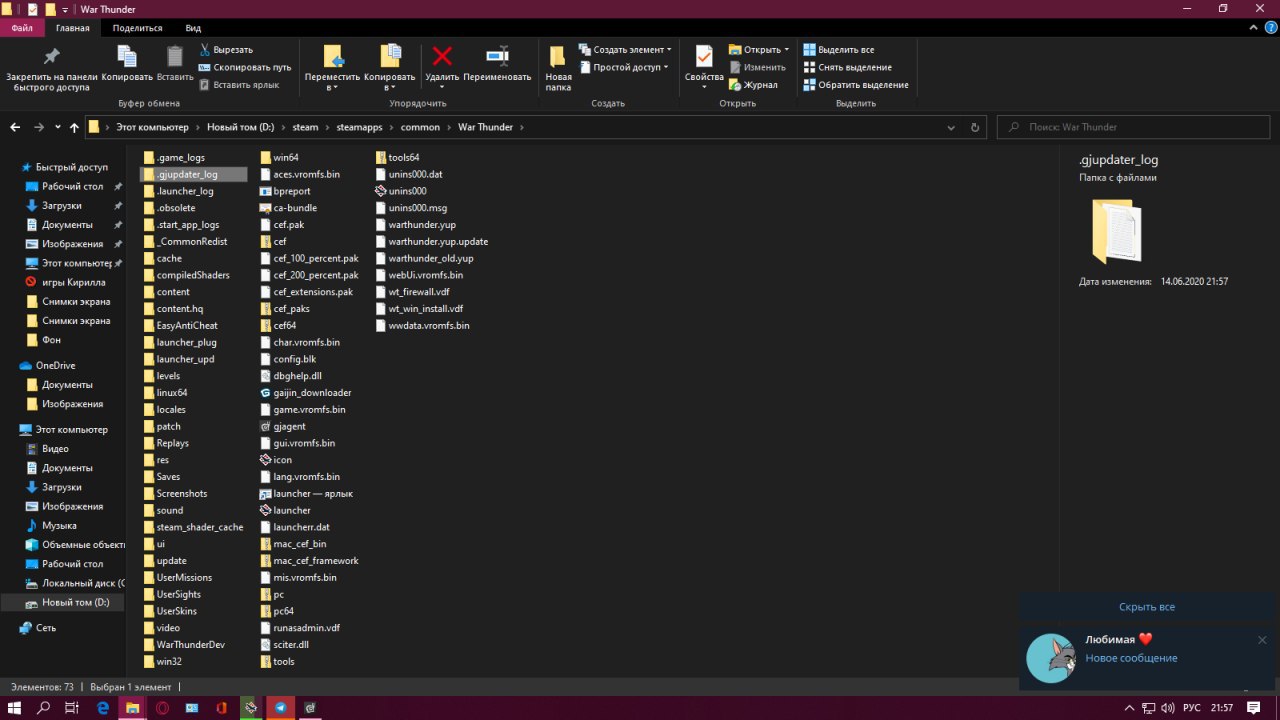
Task: Select the .gjupdater_log folder
Action: pos(193,174)
